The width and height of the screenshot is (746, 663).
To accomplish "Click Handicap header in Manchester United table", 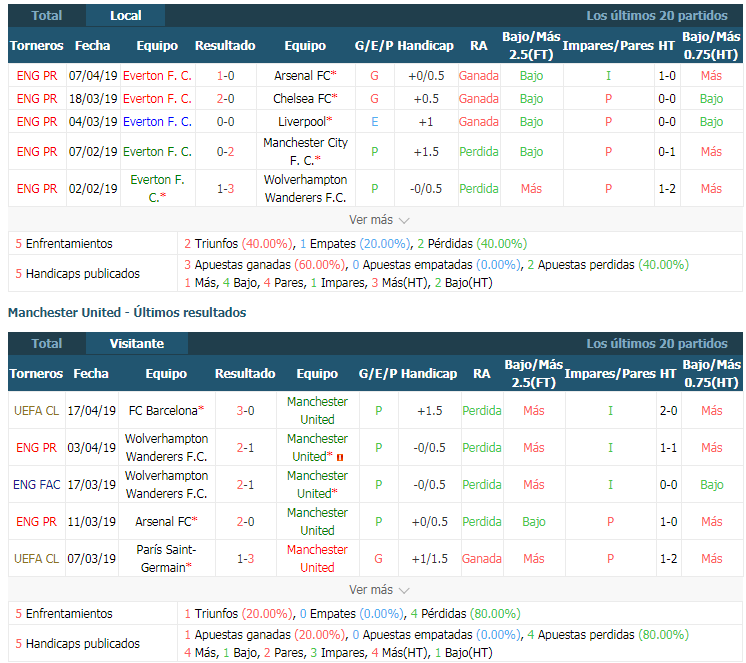I will (429, 374).
